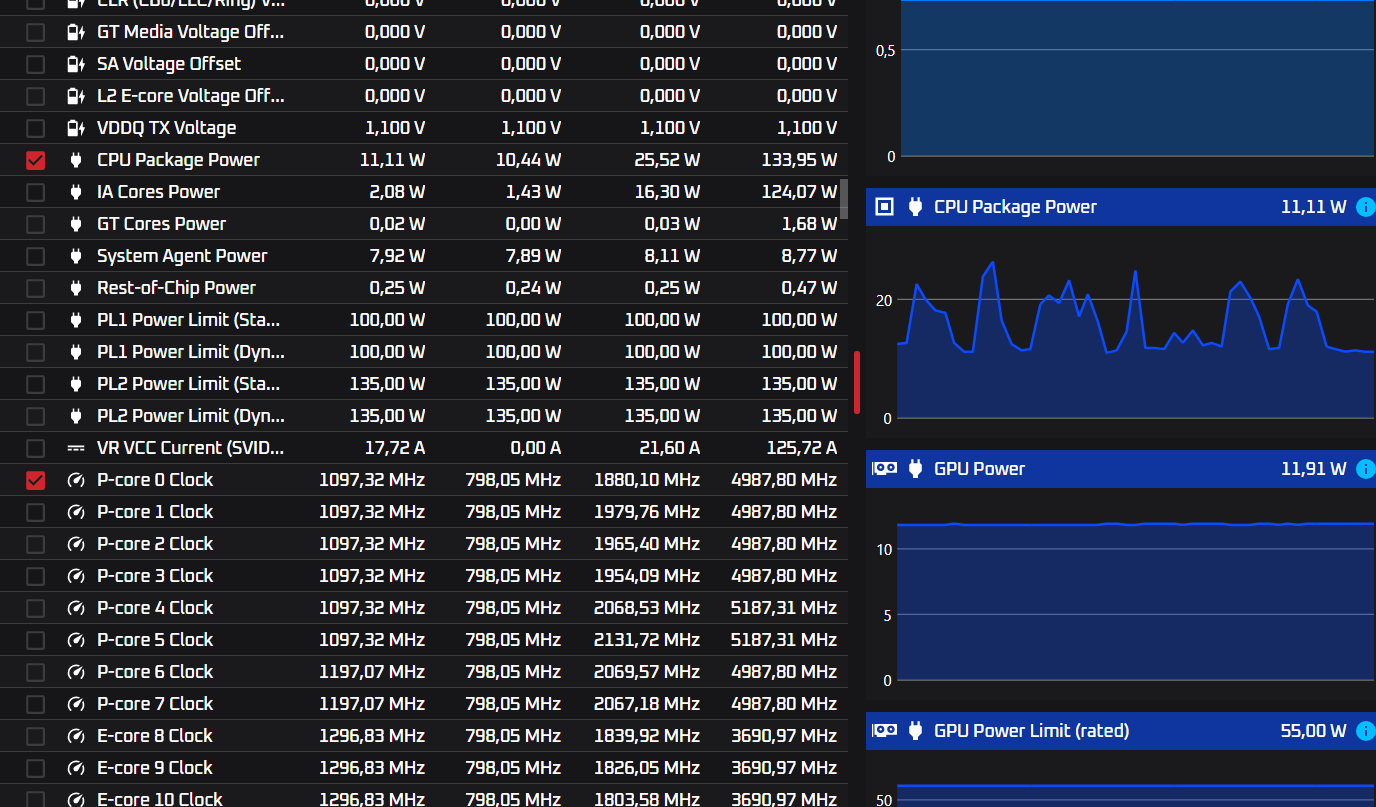1376x807 pixels.
Task: Tick the E-core 8 Clock checkbox
Action: click(x=35, y=736)
